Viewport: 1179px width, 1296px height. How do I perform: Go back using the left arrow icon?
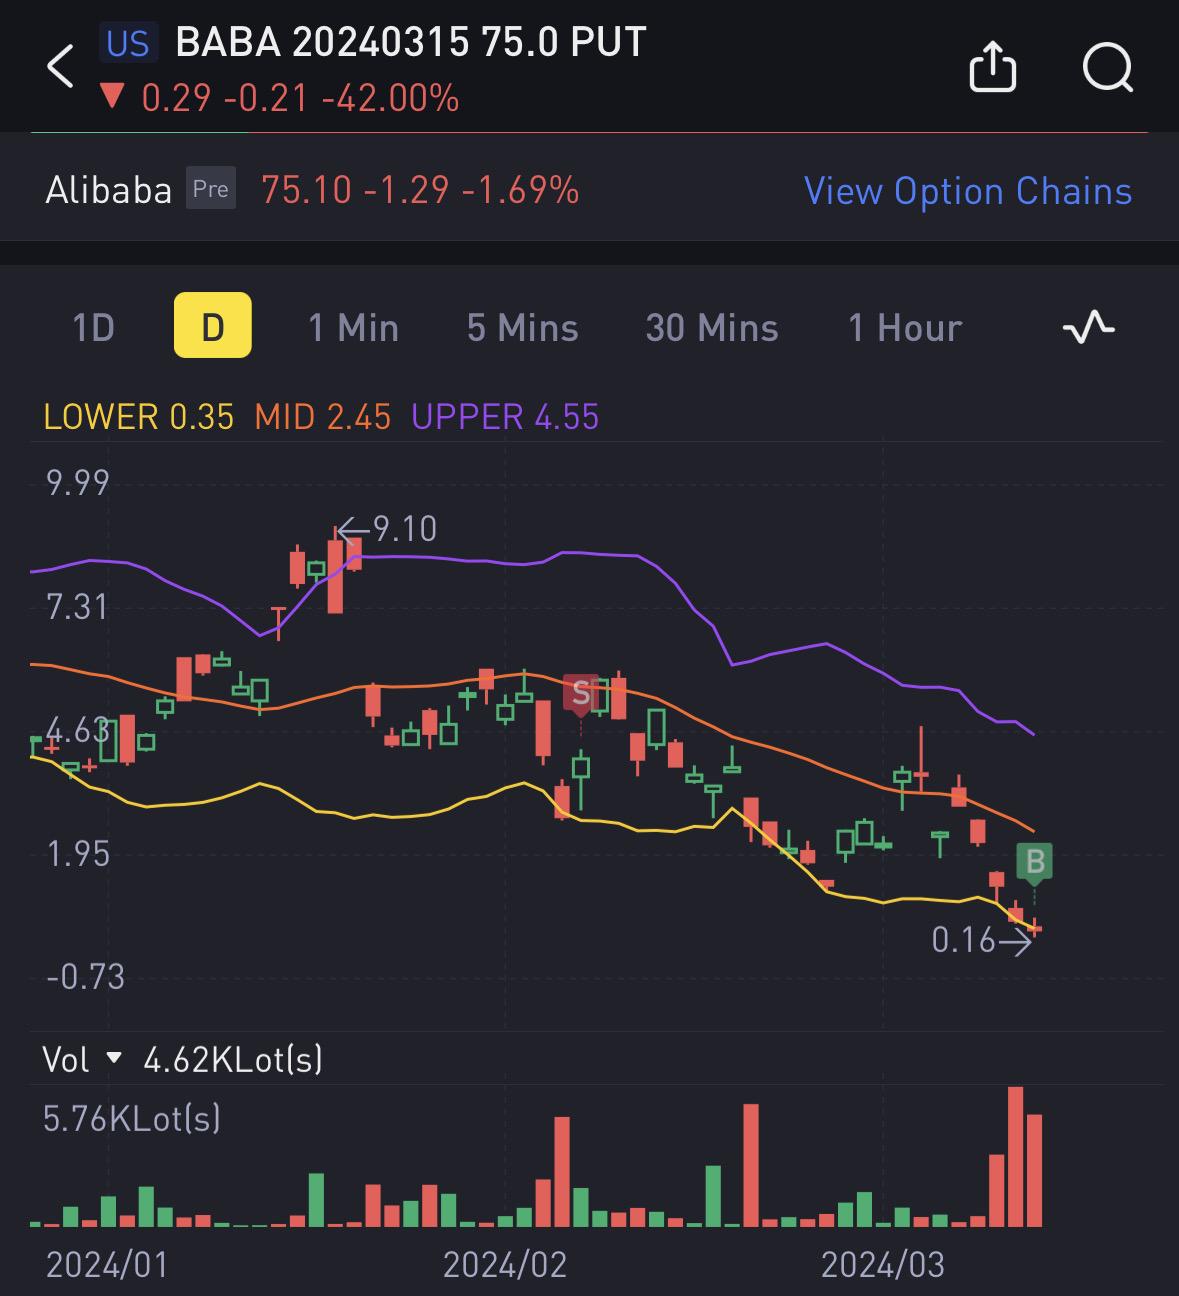60,67
